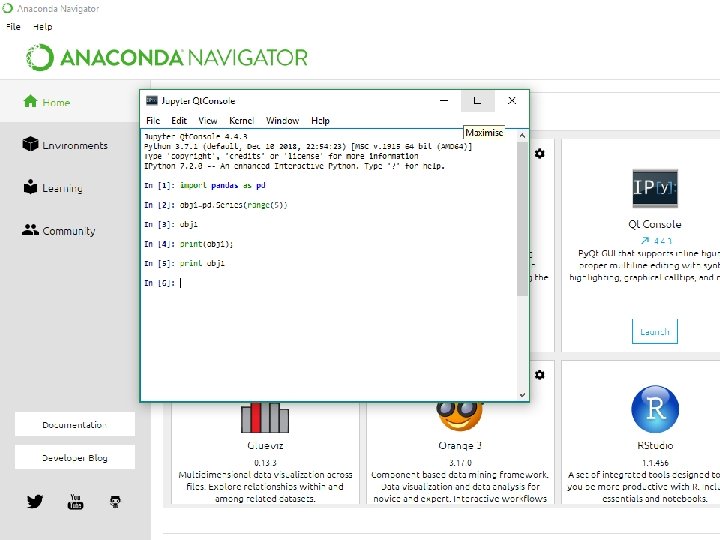The width and height of the screenshot is (720, 540).
Task: Click the QtConsole scrollbar up arrow
Action: tap(522, 135)
